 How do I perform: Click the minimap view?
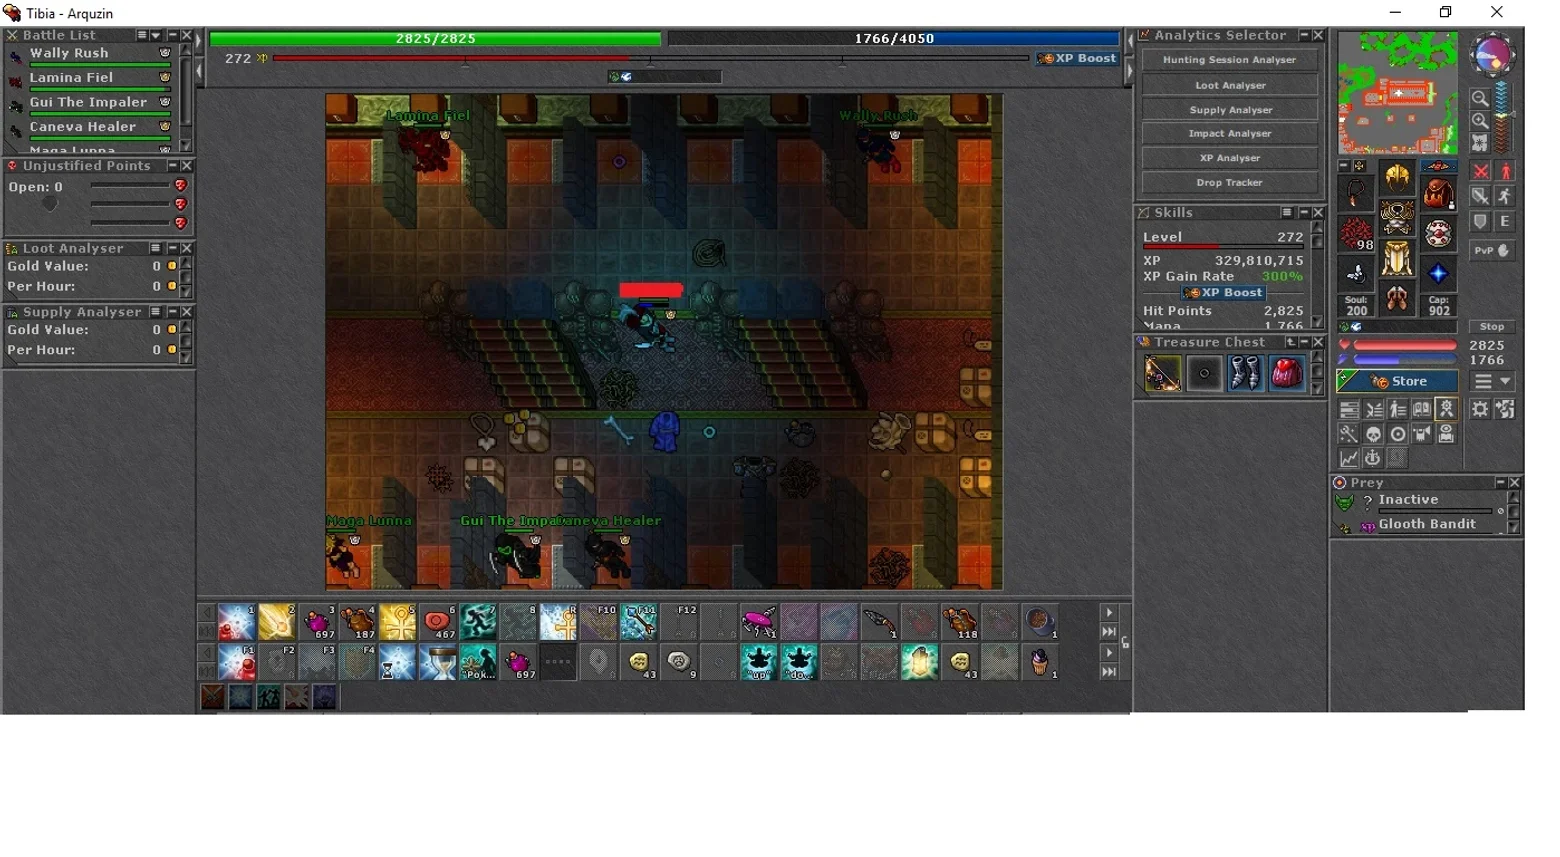pos(1398,93)
